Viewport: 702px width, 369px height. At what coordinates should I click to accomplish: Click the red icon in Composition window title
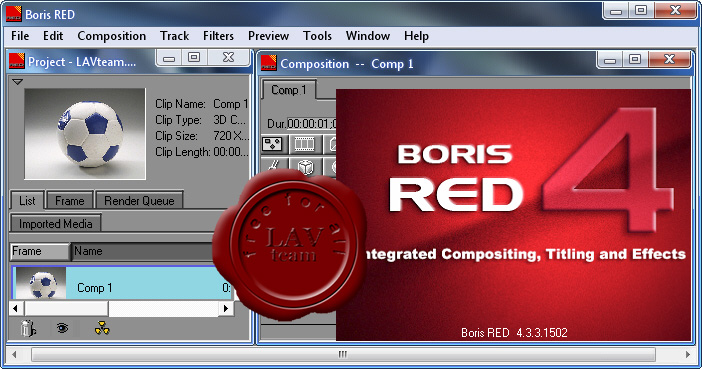269,63
